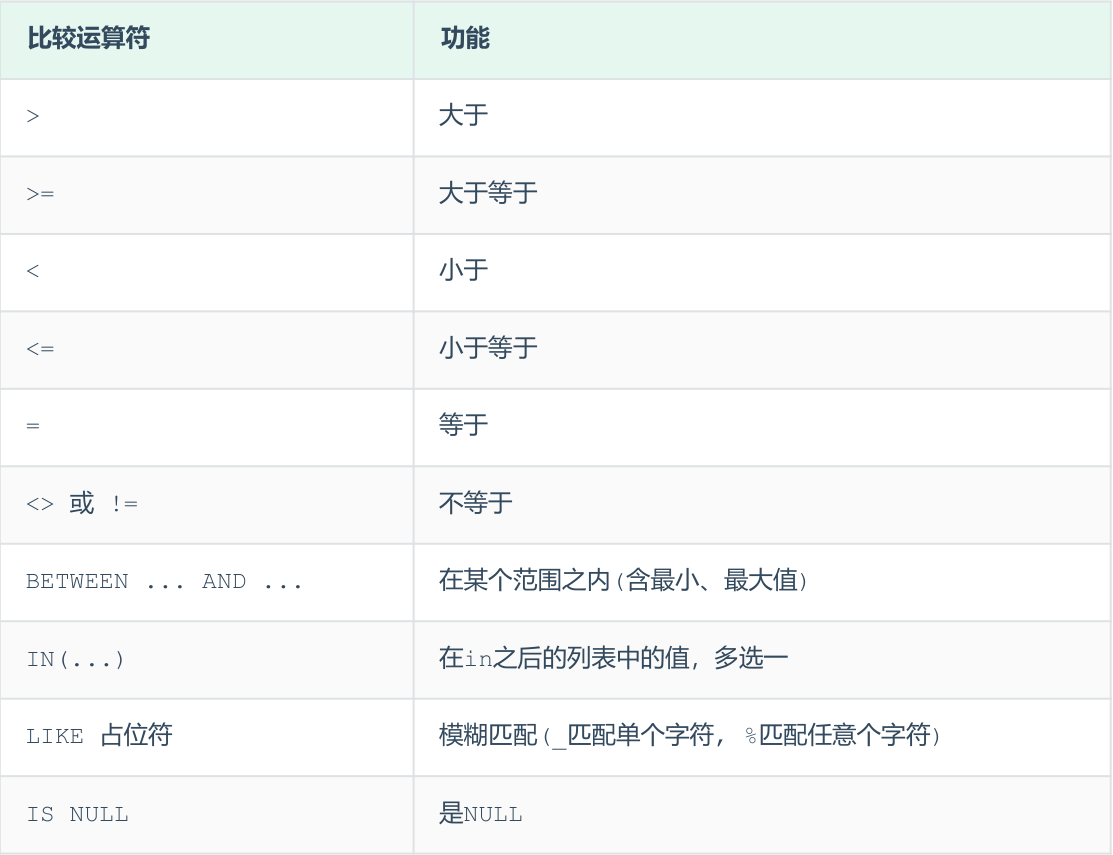
Task: Click the 在某个范围之内 description text
Action: [623, 581]
